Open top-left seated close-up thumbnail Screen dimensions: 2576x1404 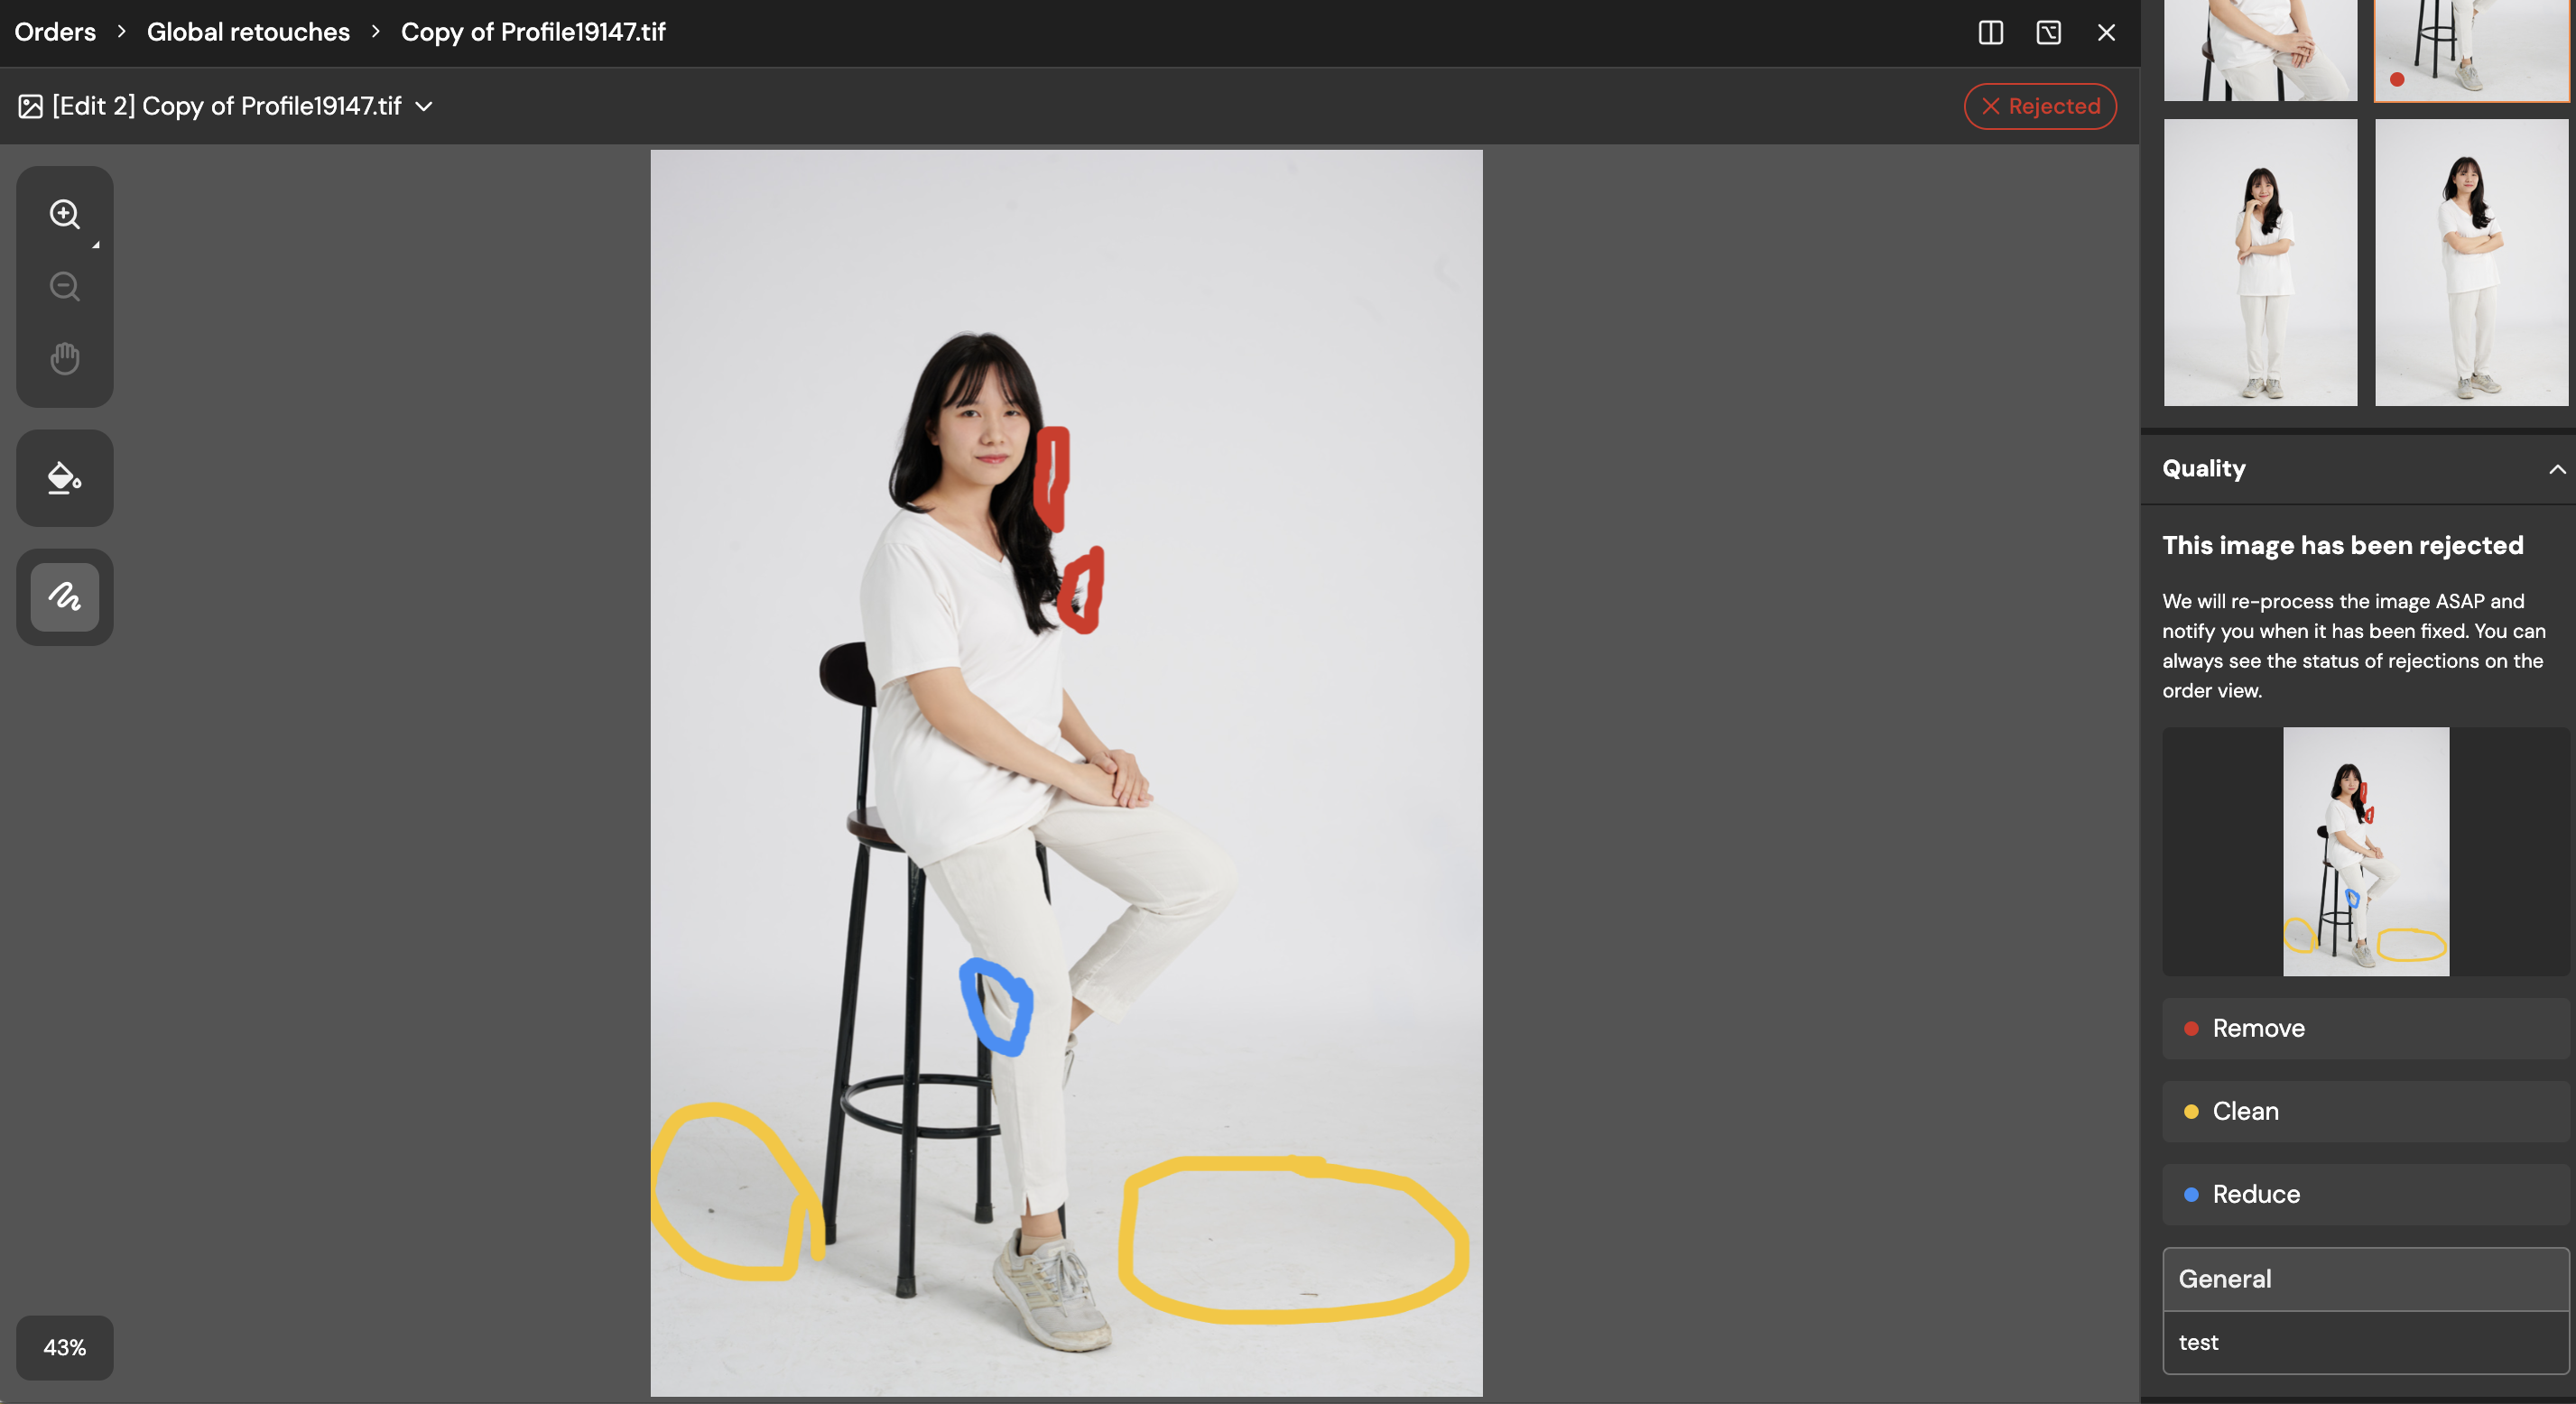tap(2260, 50)
